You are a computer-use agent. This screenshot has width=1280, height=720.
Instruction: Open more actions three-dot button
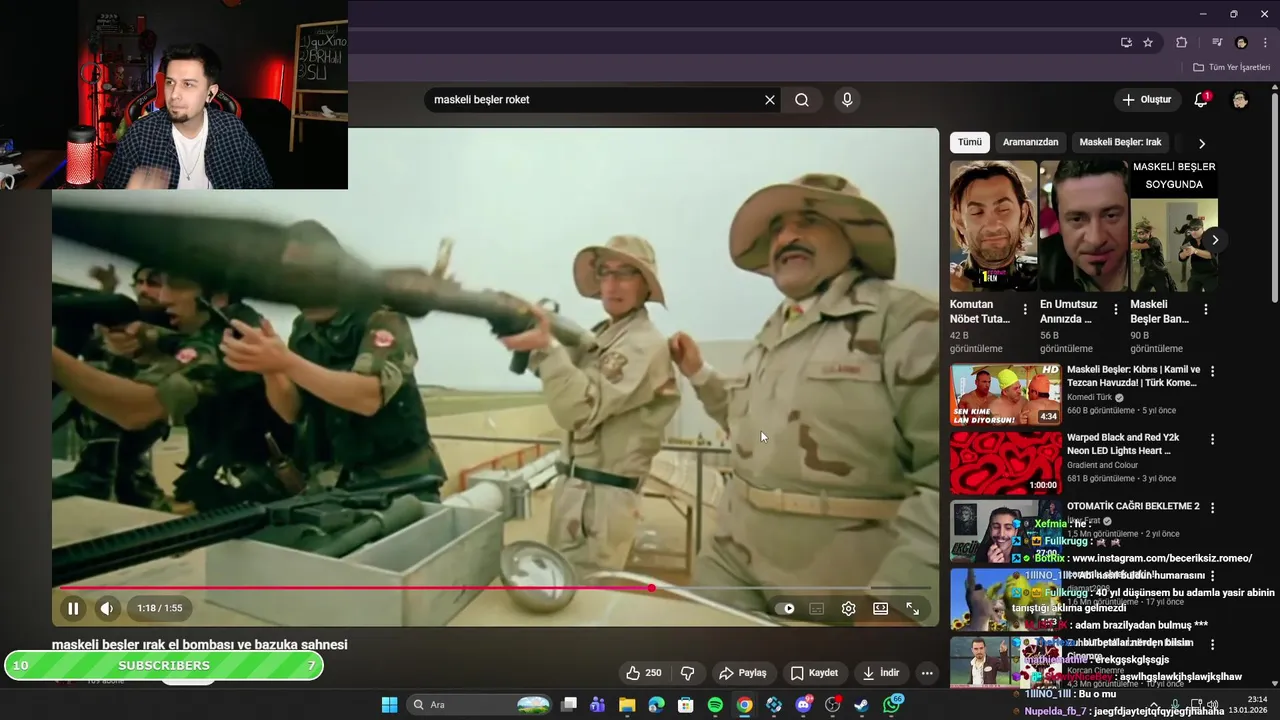tap(927, 673)
